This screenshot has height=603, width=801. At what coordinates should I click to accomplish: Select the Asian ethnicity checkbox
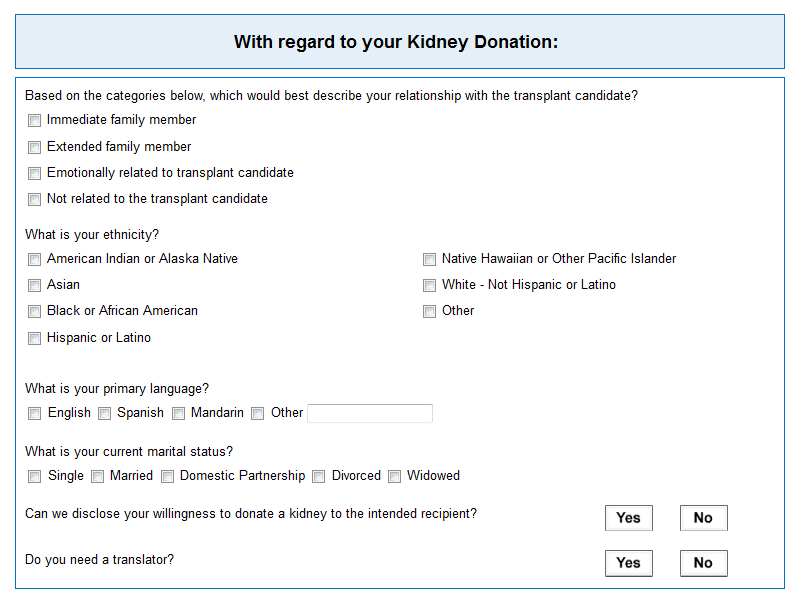pyautogui.click(x=34, y=285)
